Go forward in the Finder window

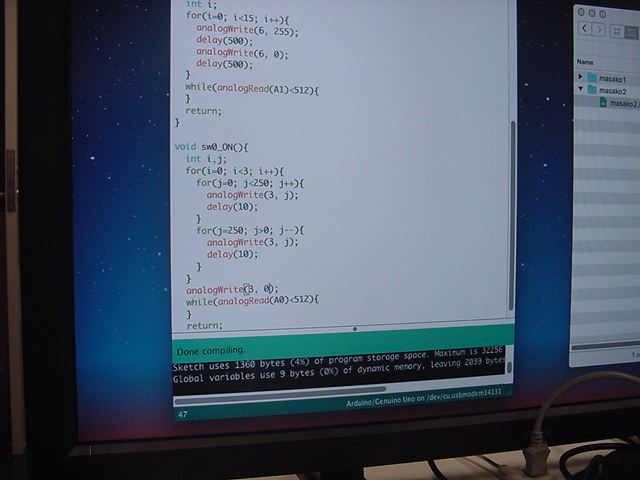(599, 30)
